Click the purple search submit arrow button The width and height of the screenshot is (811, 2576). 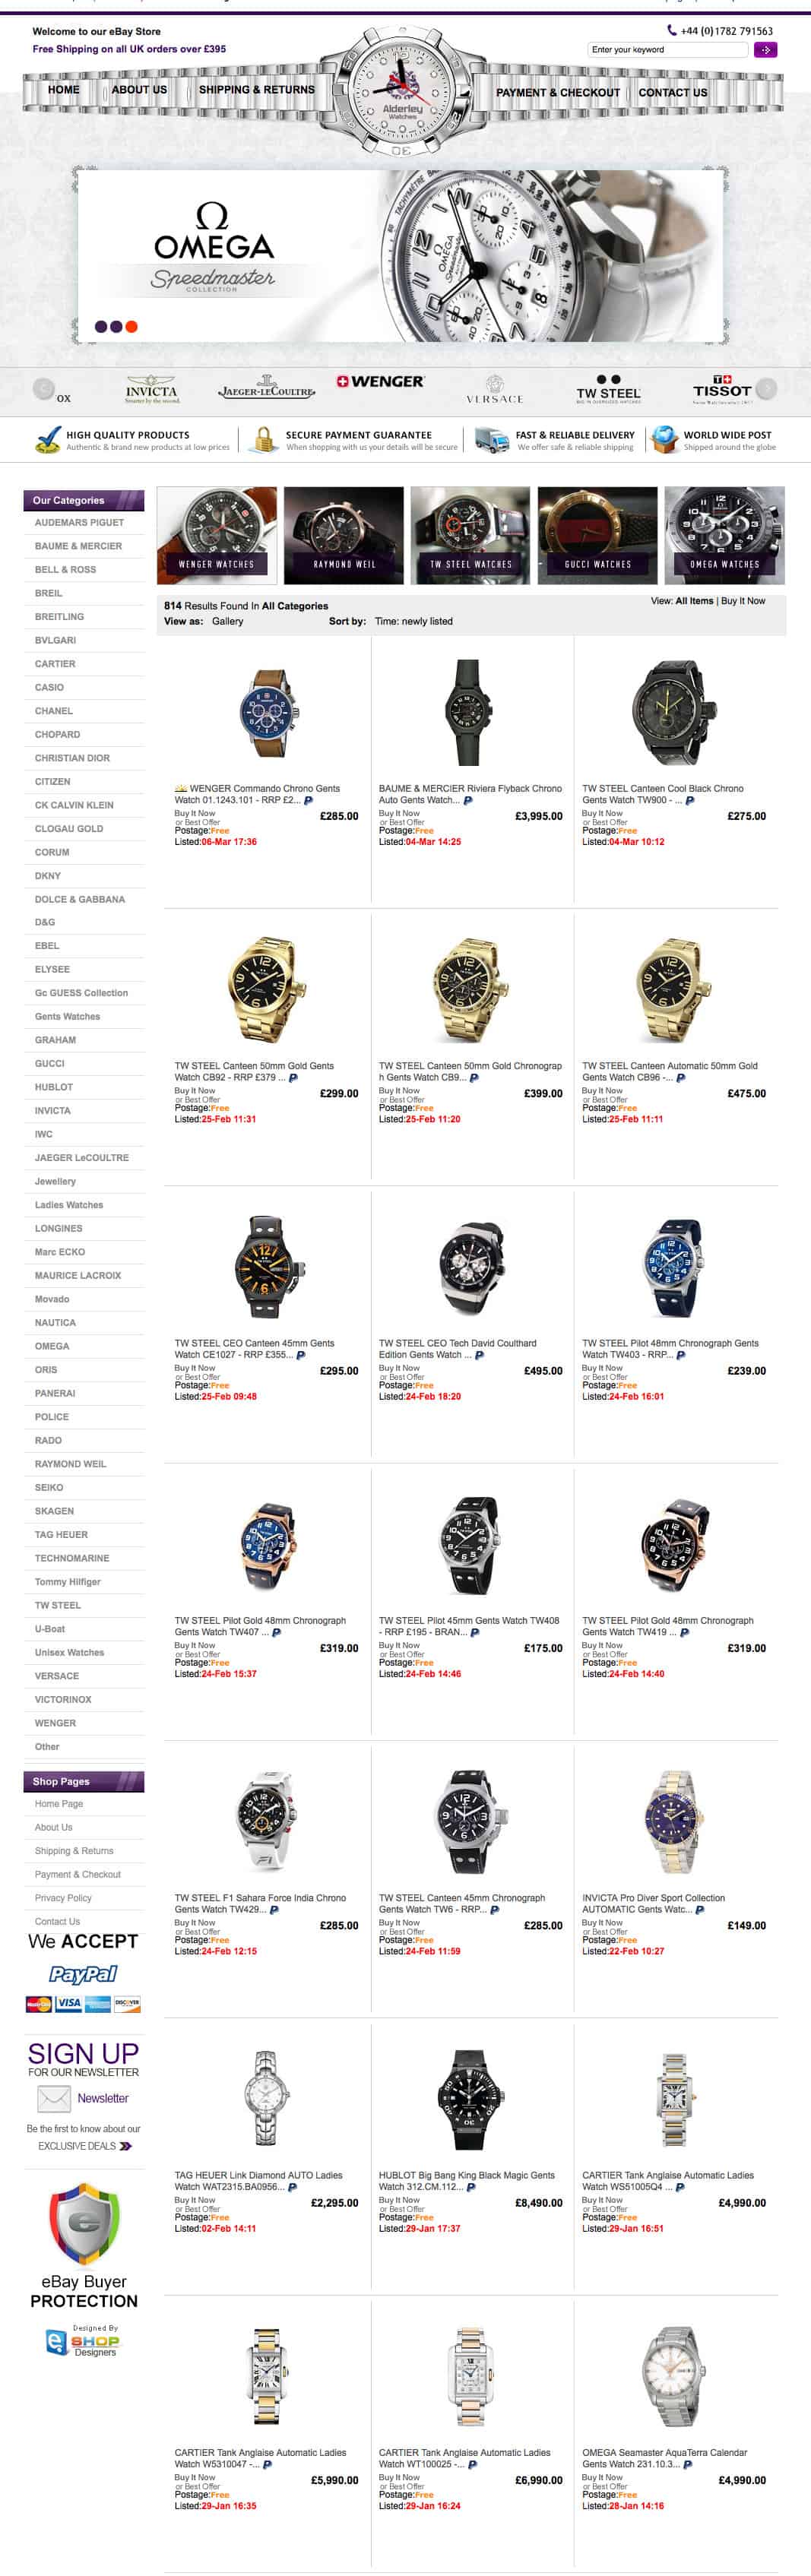click(x=765, y=49)
